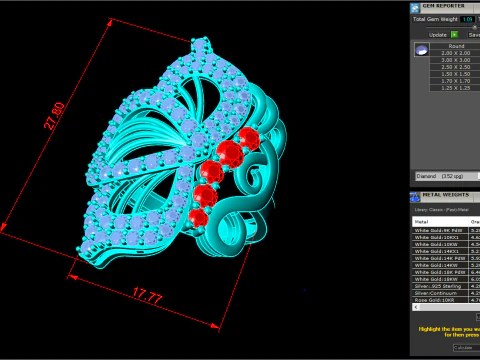
Task: Select the 1.50 X 1.50 gem row
Action: 455,74
